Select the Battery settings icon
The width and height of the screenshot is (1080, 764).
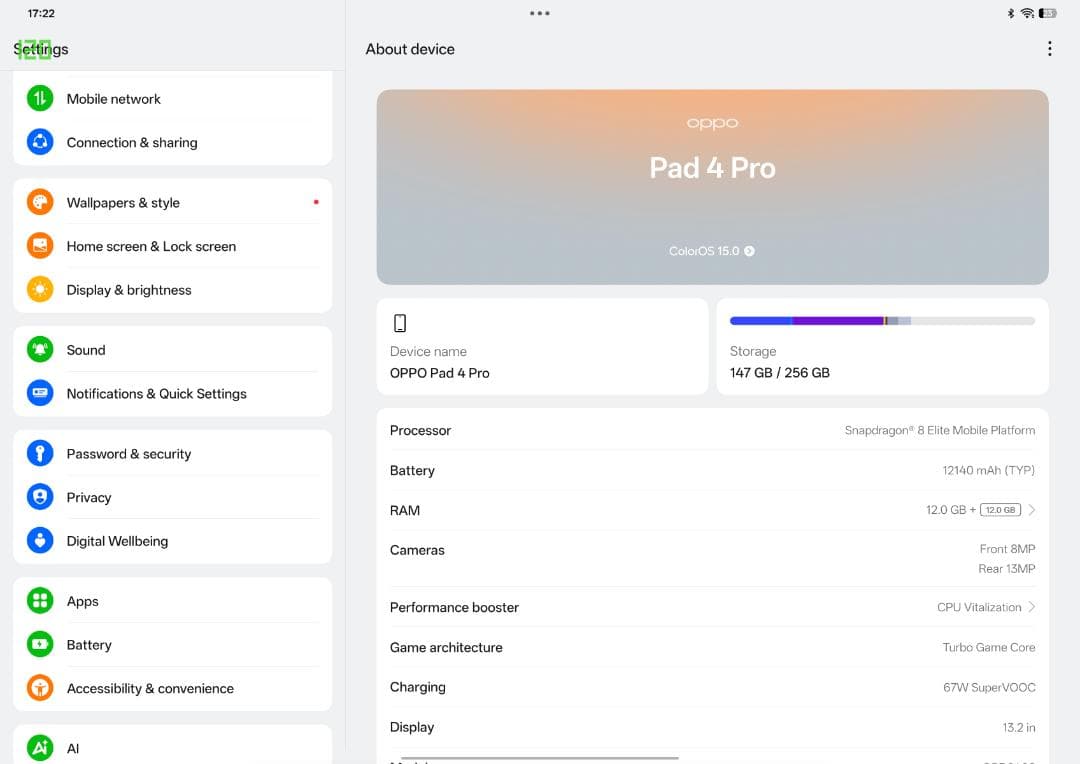point(39,645)
